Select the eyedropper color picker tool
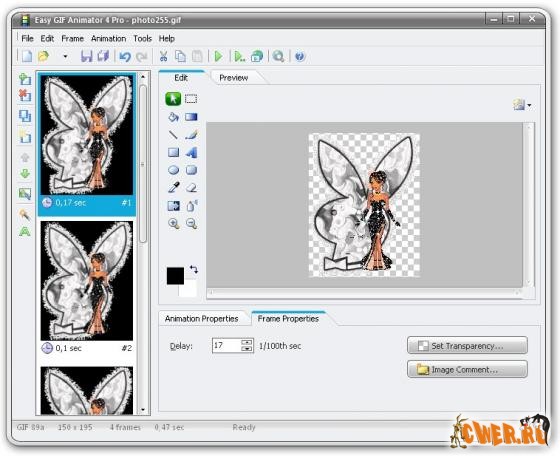 pyautogui.click(x=173, y=187)
